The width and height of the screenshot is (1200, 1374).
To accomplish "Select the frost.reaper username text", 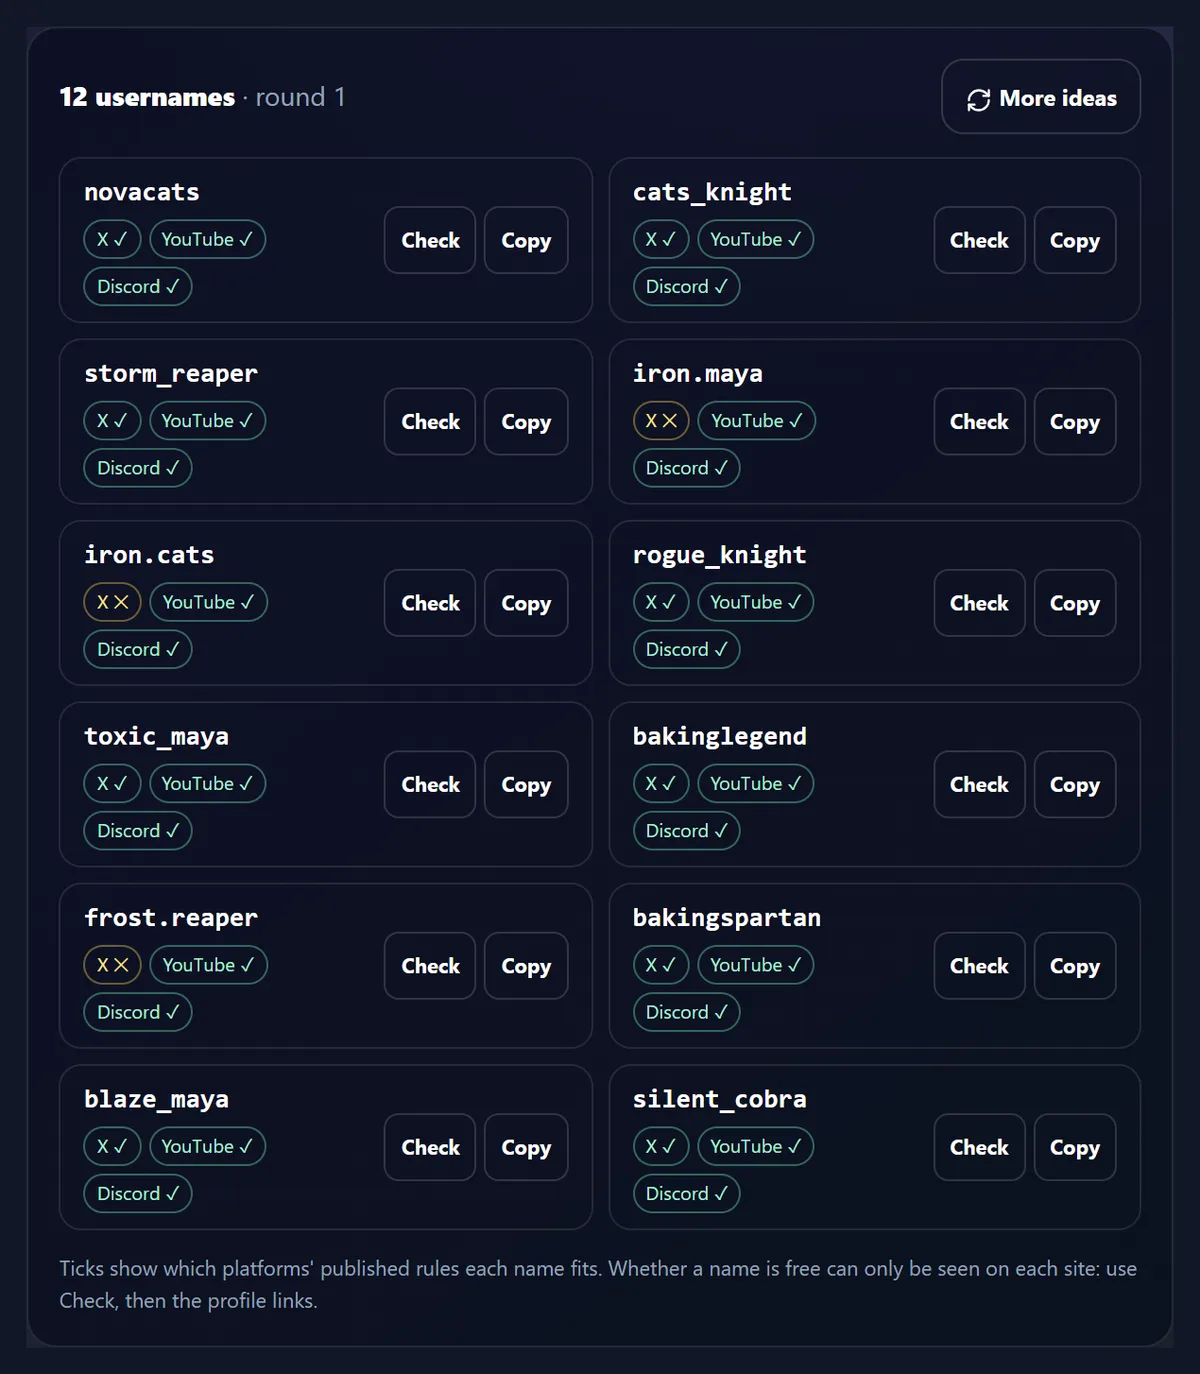I will [x=171, y=918].
